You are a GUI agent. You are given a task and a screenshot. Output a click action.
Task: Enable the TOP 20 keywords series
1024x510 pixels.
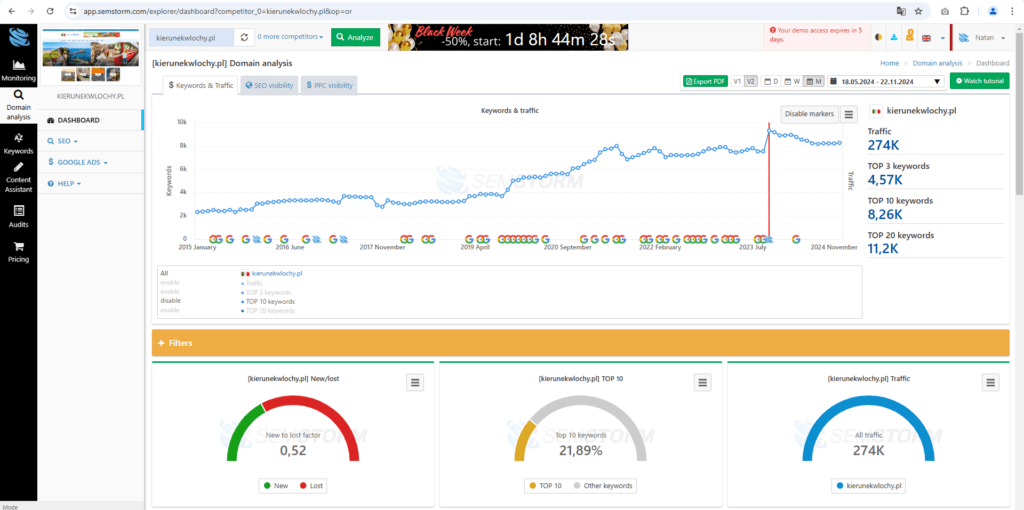[169, 310]
